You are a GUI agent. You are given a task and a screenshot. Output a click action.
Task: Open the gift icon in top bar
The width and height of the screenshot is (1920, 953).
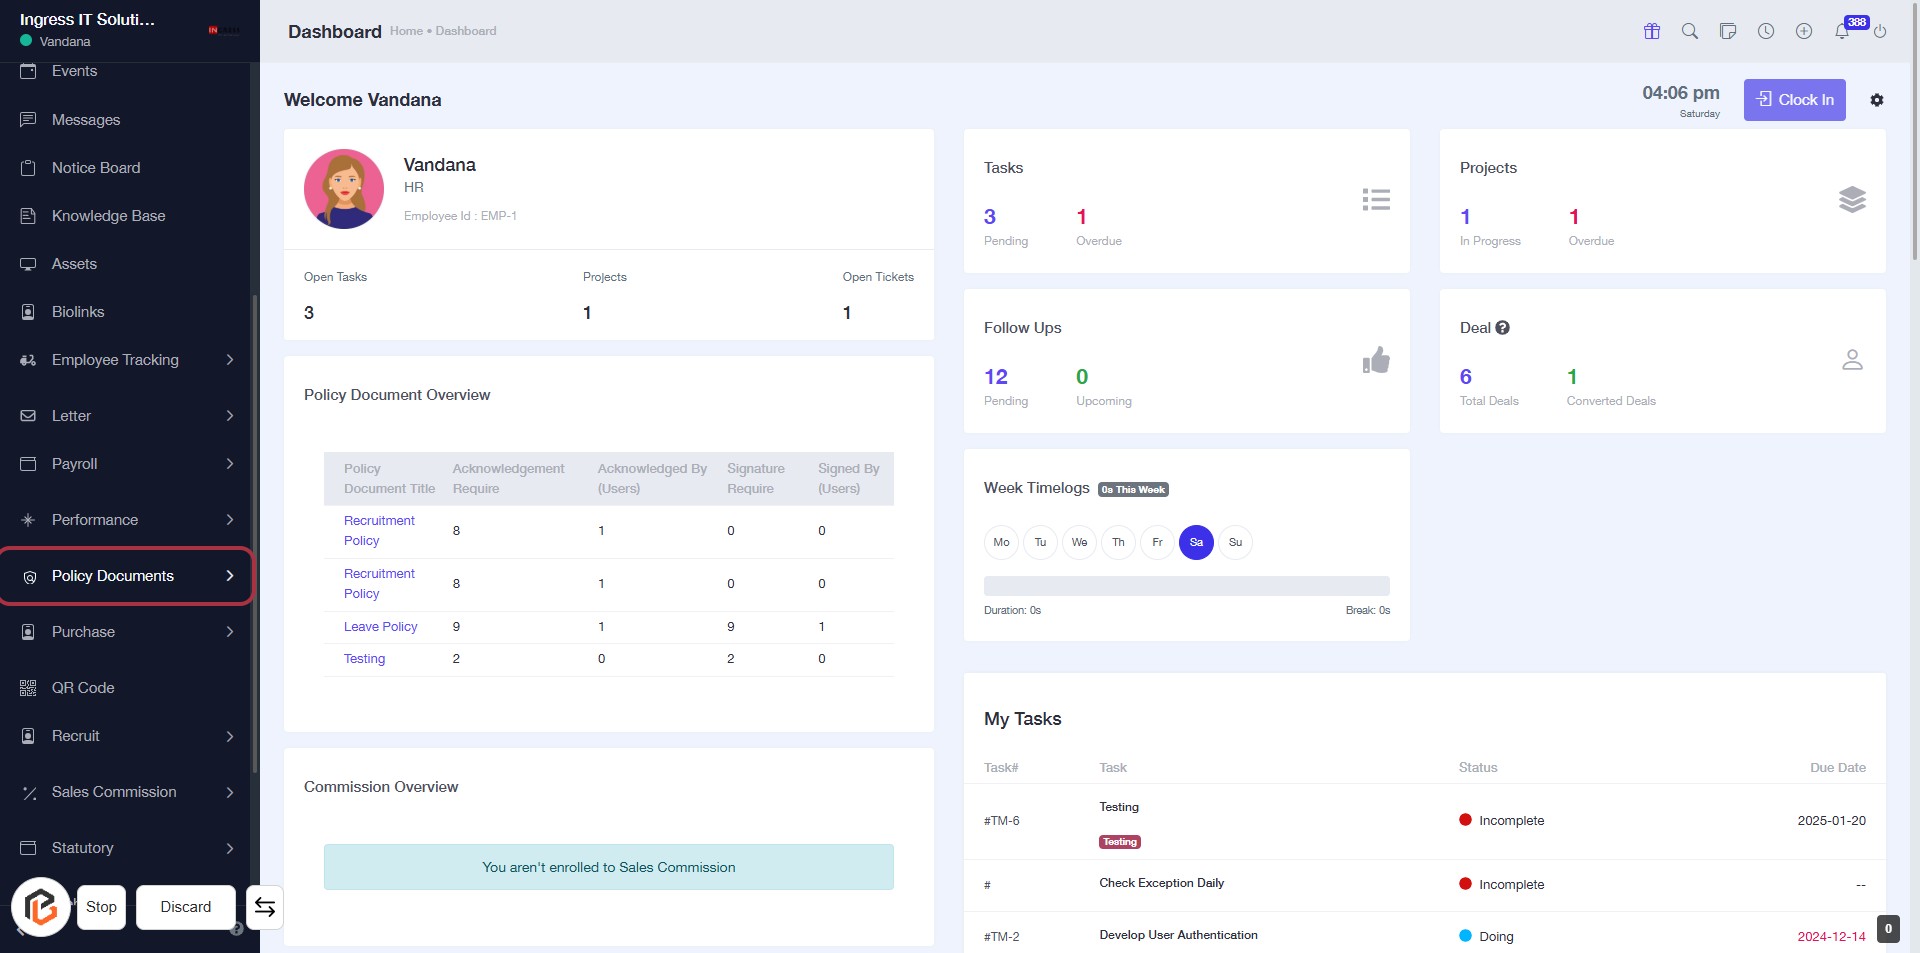click(x=1652, y=31)
